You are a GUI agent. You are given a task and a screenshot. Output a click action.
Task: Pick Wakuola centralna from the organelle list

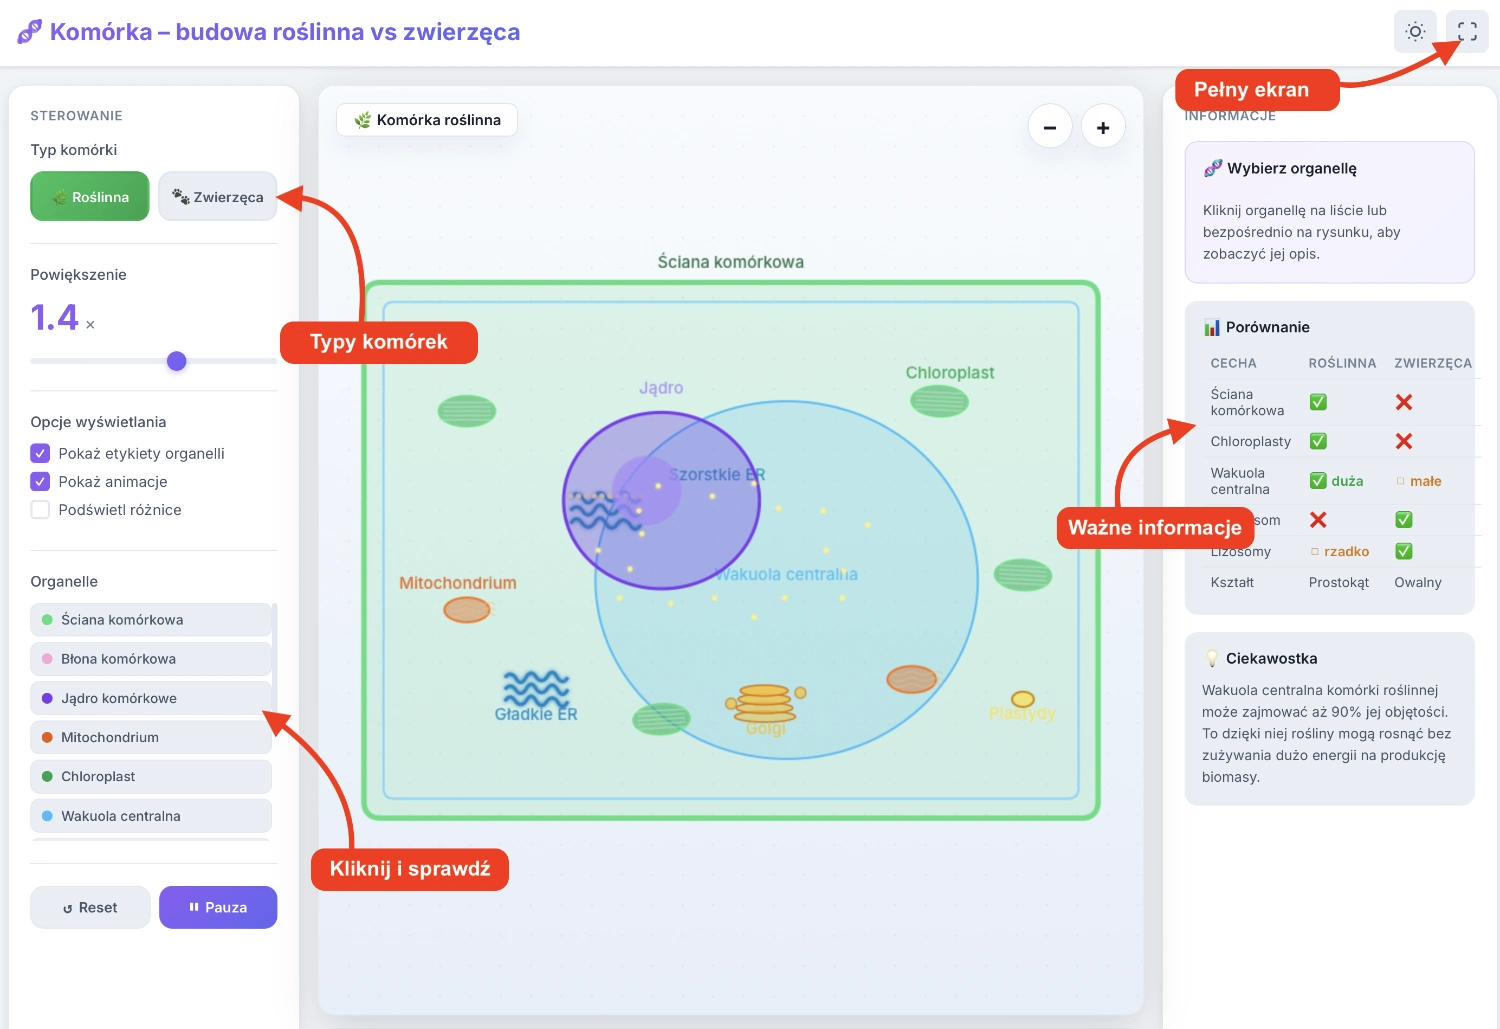click(150, 816)
